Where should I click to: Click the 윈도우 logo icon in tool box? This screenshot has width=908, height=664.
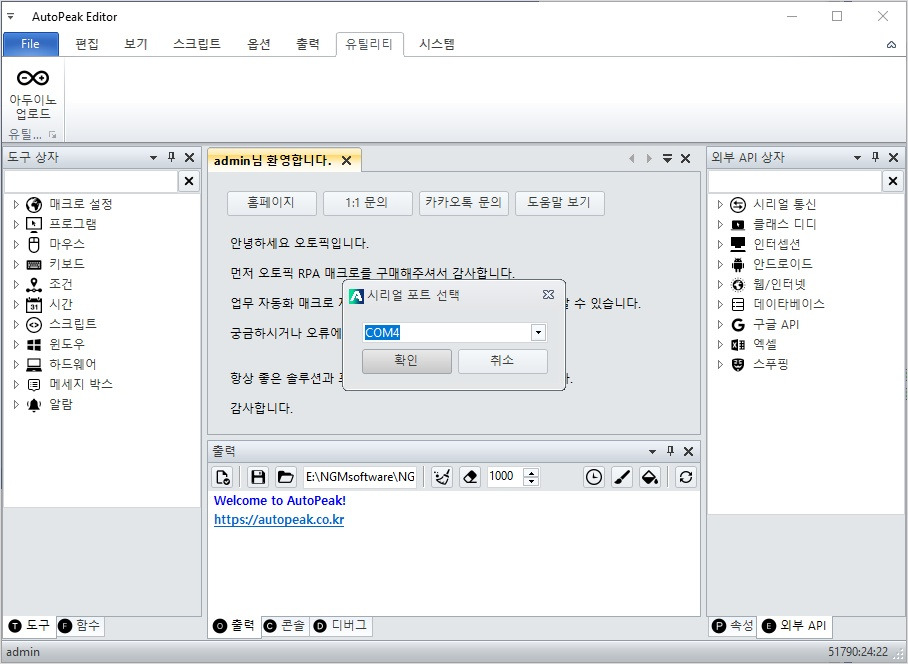pos(34,344)
